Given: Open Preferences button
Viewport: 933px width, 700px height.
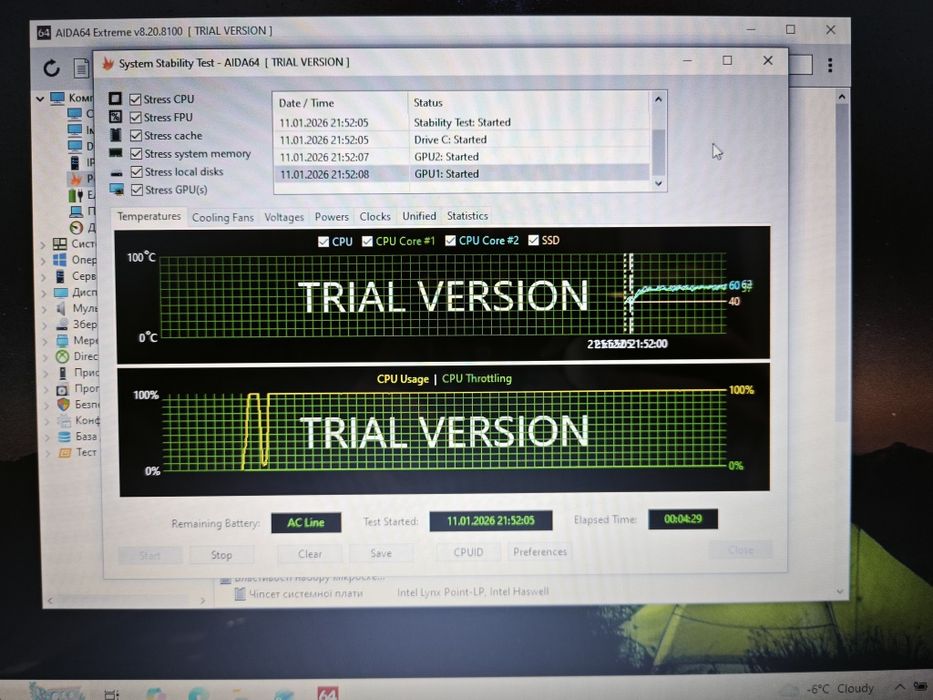Looking at the screenshot, I should 540,552.
